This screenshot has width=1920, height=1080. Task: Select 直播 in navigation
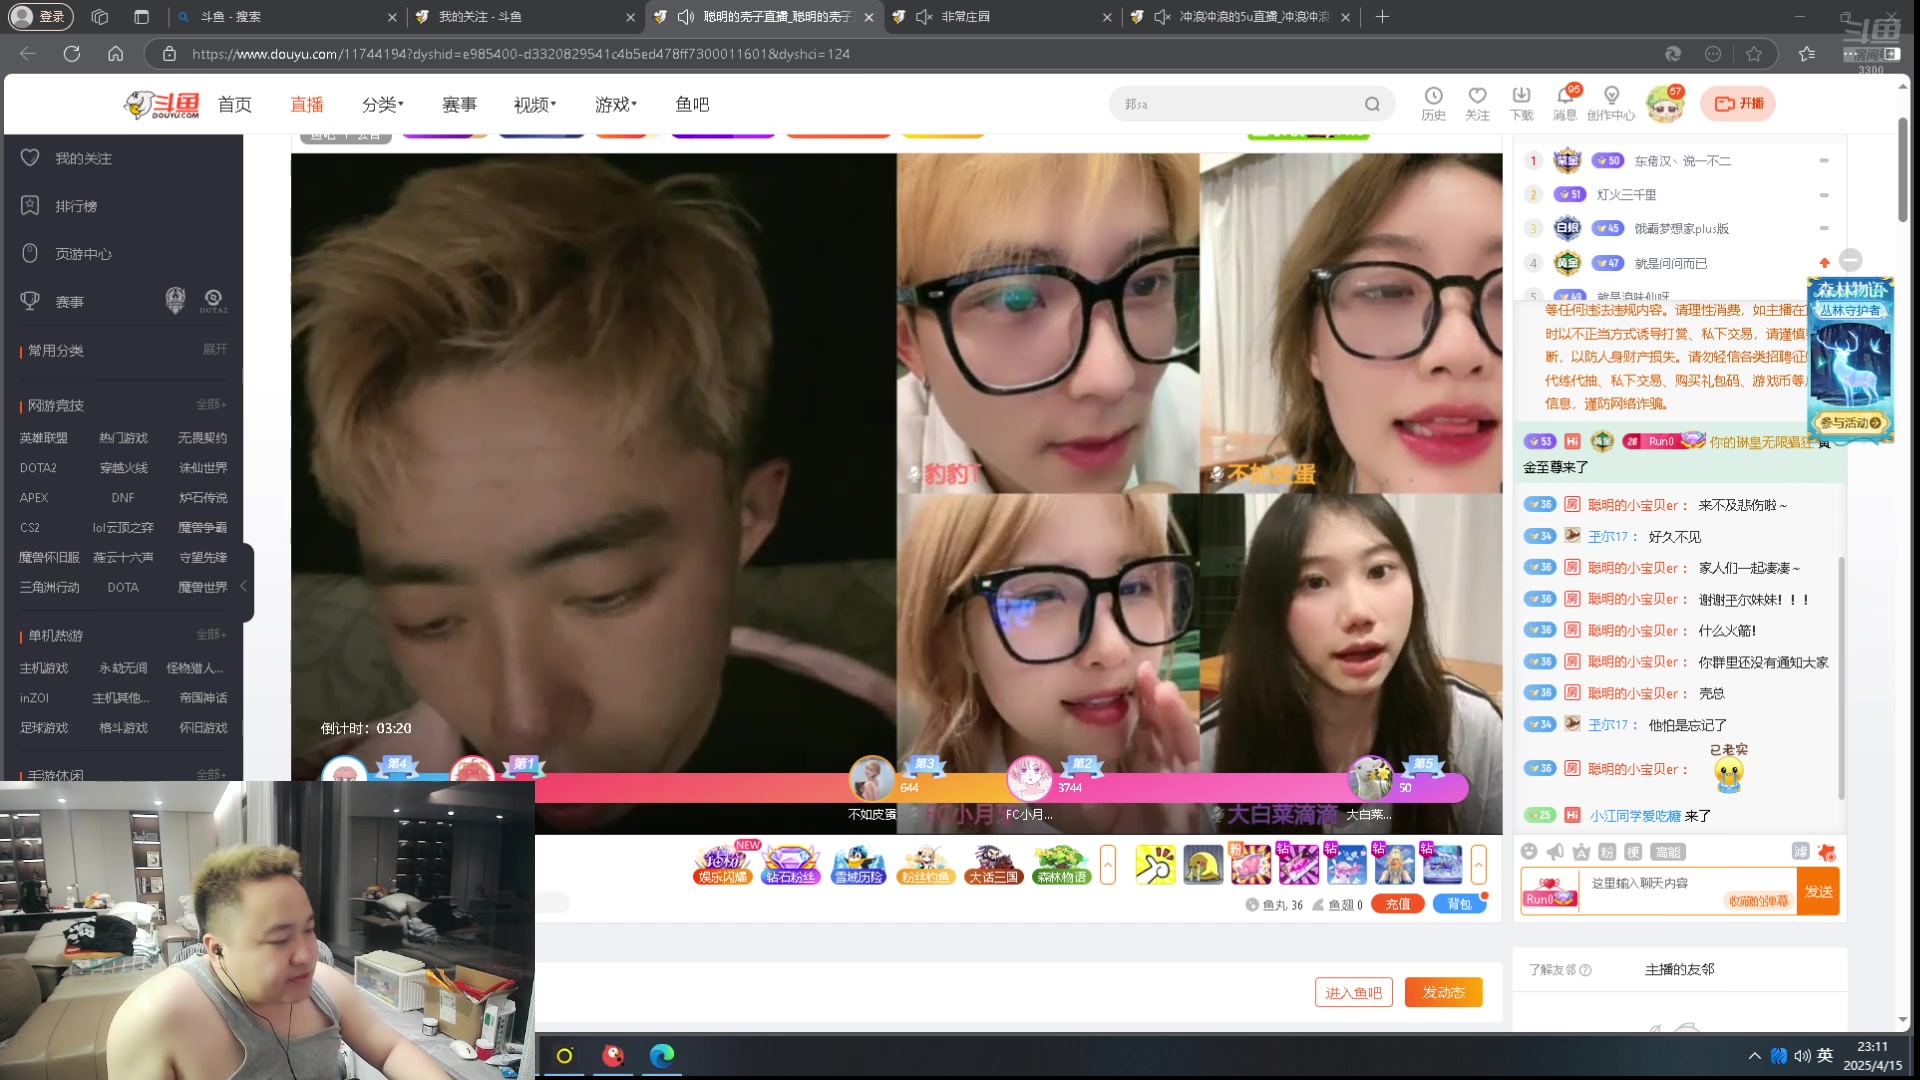click(x=307, y=104)
